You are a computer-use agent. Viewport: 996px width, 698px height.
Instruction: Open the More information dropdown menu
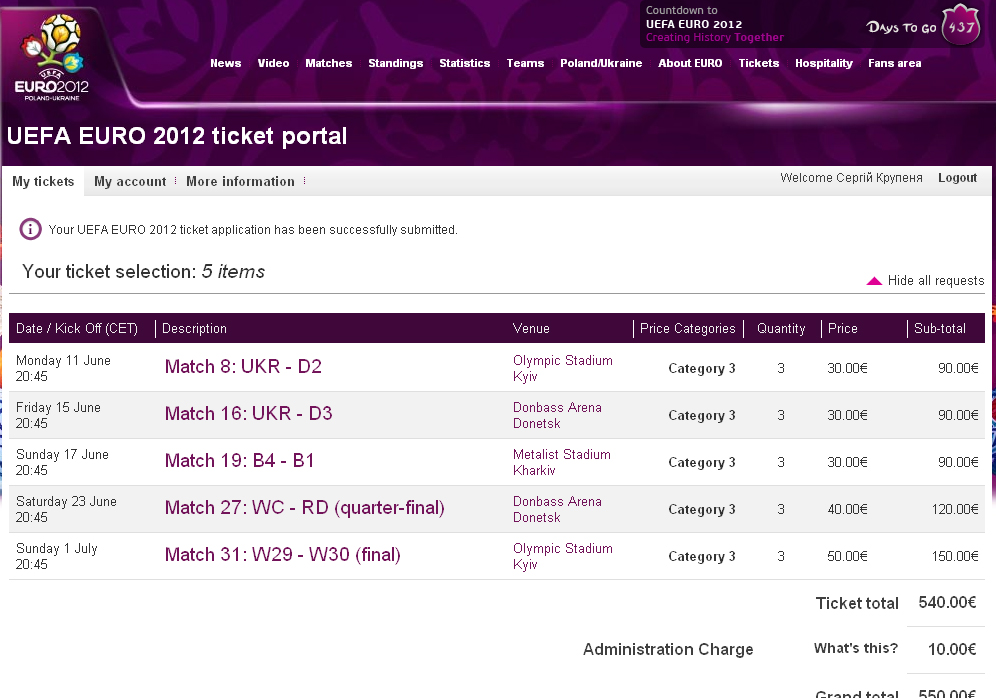[x=240, y=182]
